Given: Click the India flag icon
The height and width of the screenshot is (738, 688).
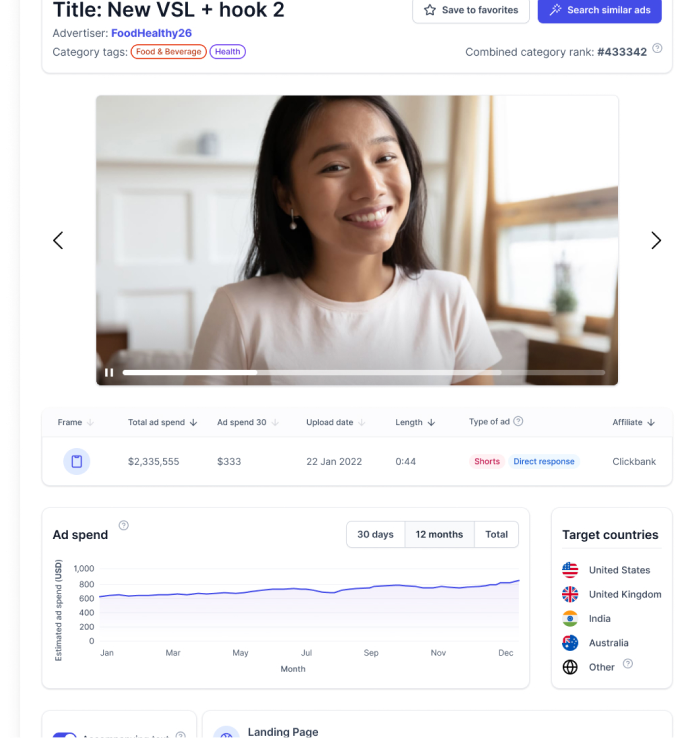Looking at the screenshot, I should click(570, 618).
